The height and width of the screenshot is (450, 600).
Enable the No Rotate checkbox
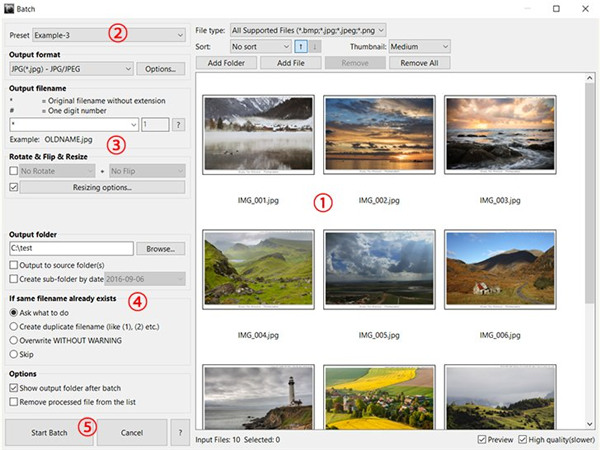pos(13,171)
